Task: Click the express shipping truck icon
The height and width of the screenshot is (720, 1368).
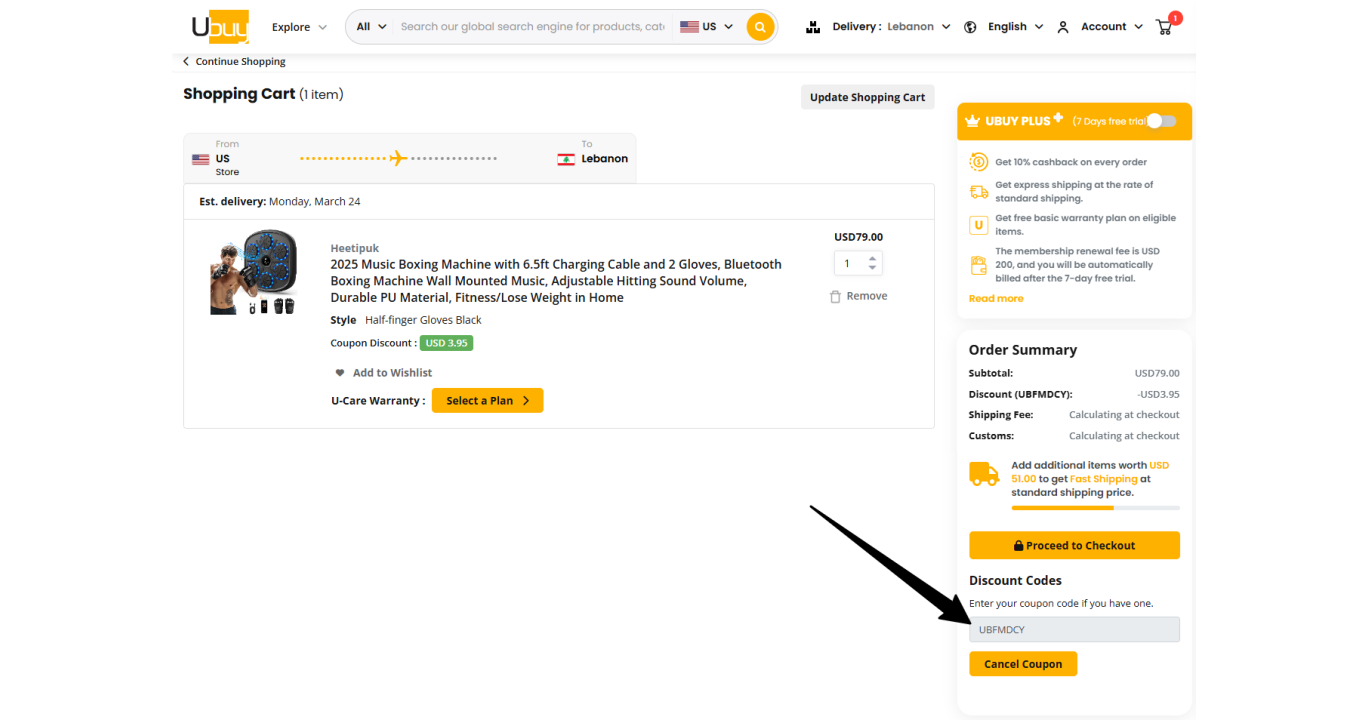Action: click(978, 191)
